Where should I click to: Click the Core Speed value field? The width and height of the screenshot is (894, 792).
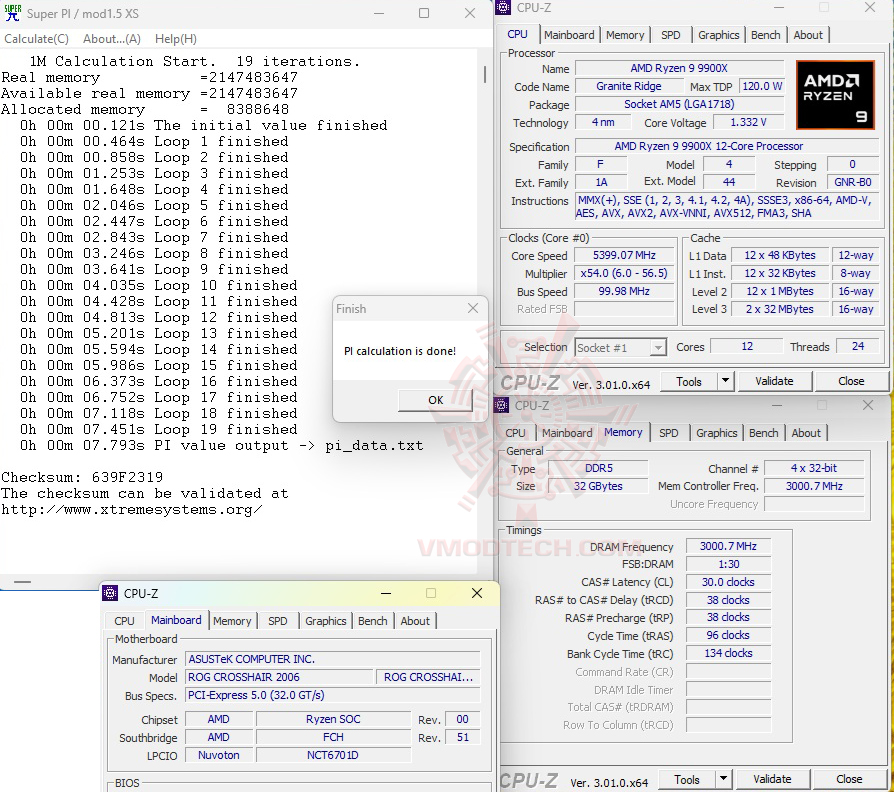click(x=624, y=255)
